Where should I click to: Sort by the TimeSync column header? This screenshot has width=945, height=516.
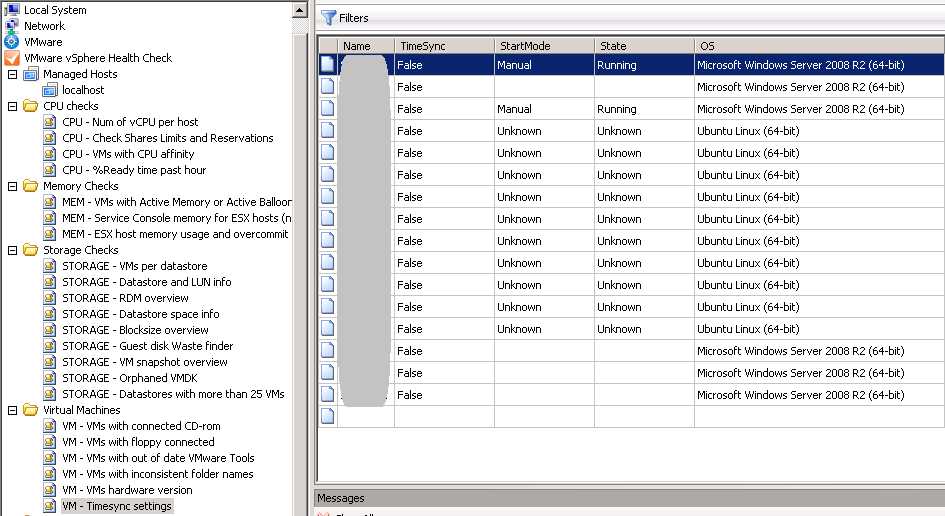pos(443,46)
